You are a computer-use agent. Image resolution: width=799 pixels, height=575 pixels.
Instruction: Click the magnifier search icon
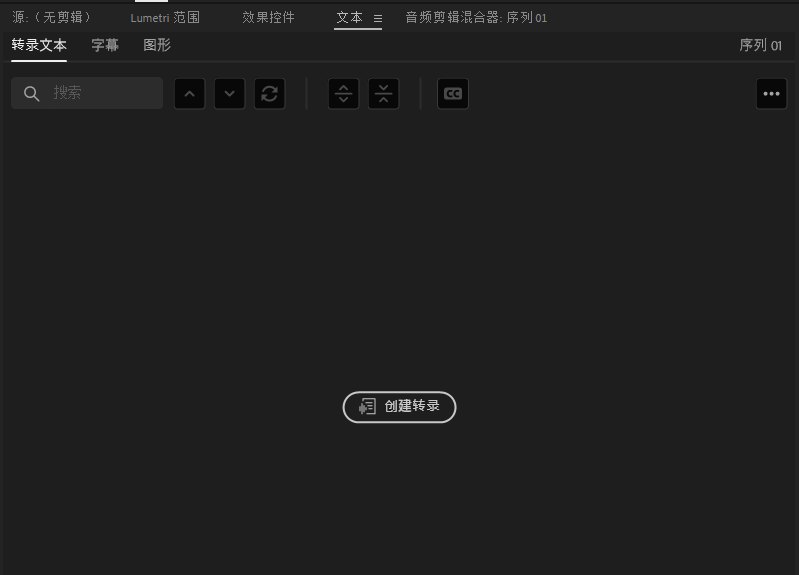coord(32,93)
